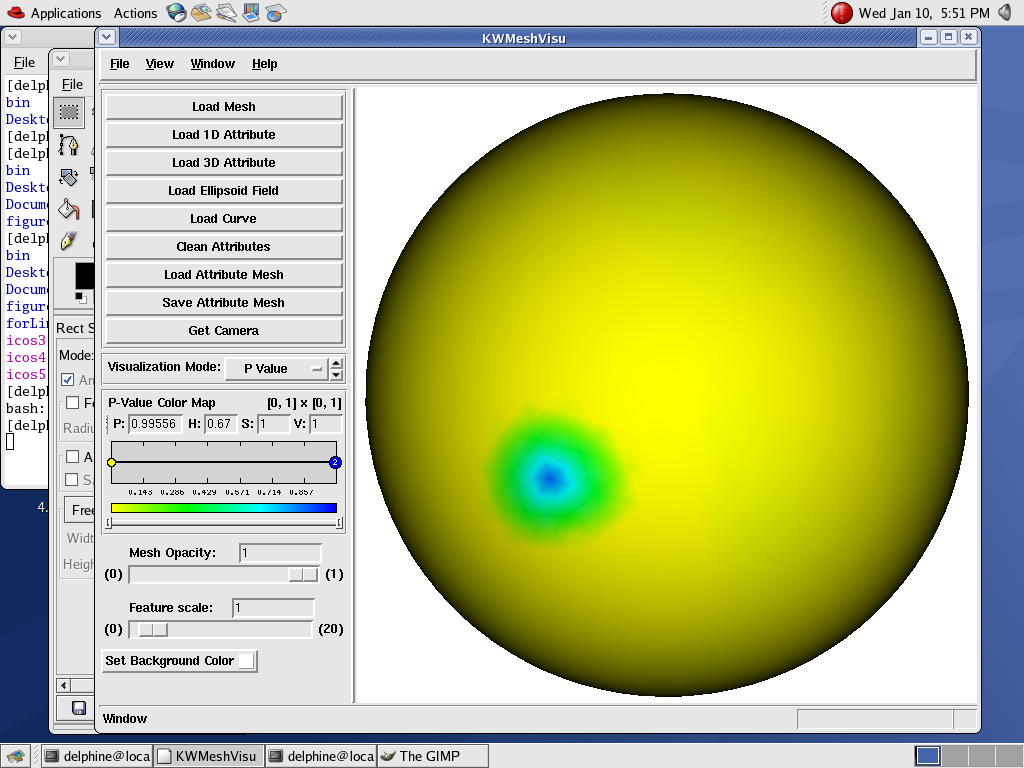Open the Help menu in KWMeshVisu

[x=264, y=64]
